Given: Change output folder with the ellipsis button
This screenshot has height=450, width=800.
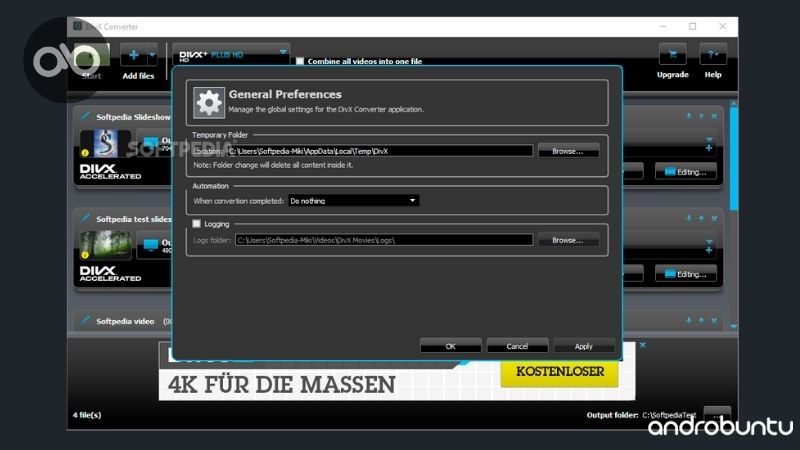Looking at the screenshot, I should pos(717,414).
